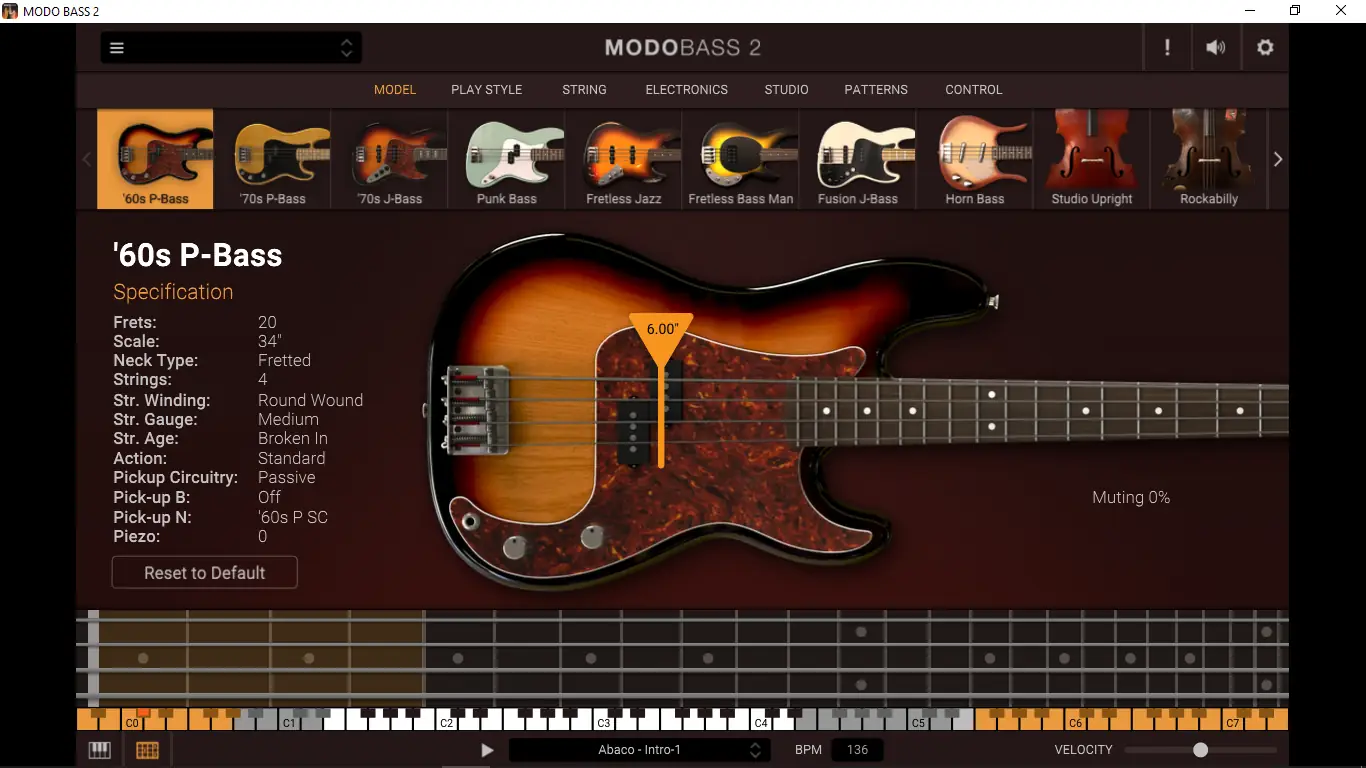Go to the STRING tab
The height and width of the screenshot is (768, 1366).
point(584,90)
